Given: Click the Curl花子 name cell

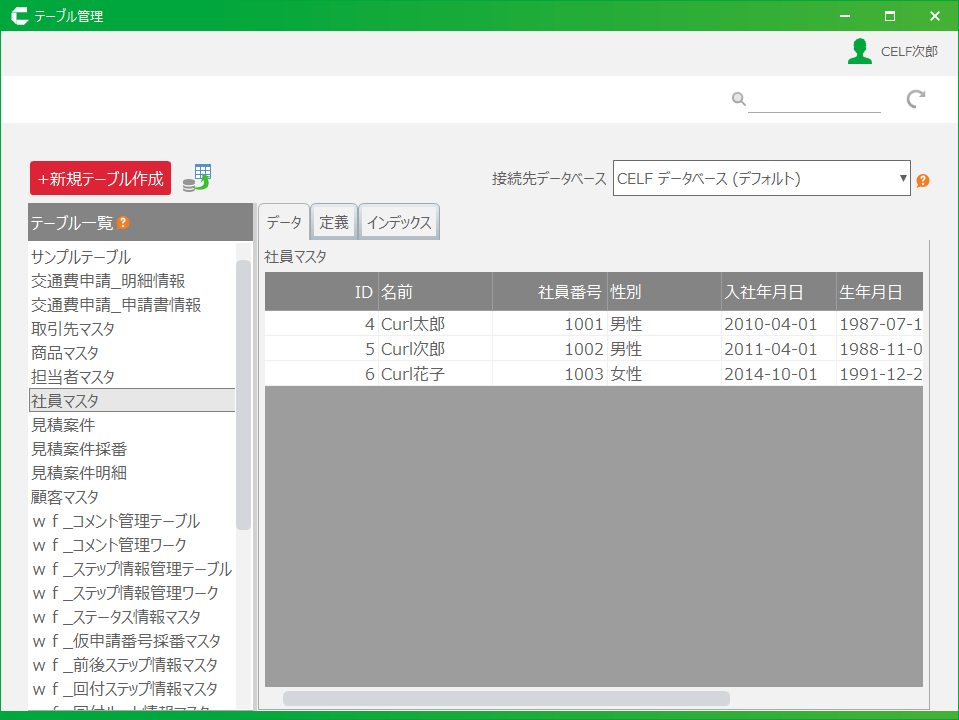Looking at the screenshot, I should pyautogui.click(x=413, y=374).
